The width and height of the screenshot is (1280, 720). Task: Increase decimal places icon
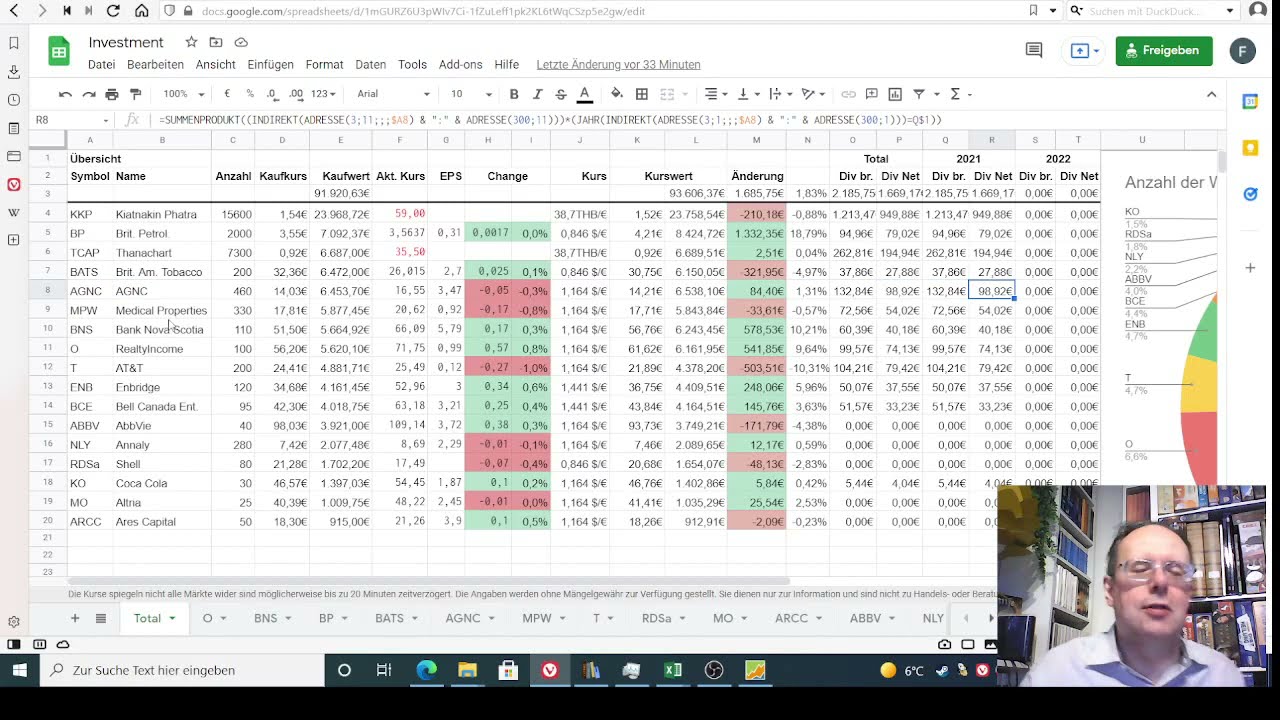296,94
